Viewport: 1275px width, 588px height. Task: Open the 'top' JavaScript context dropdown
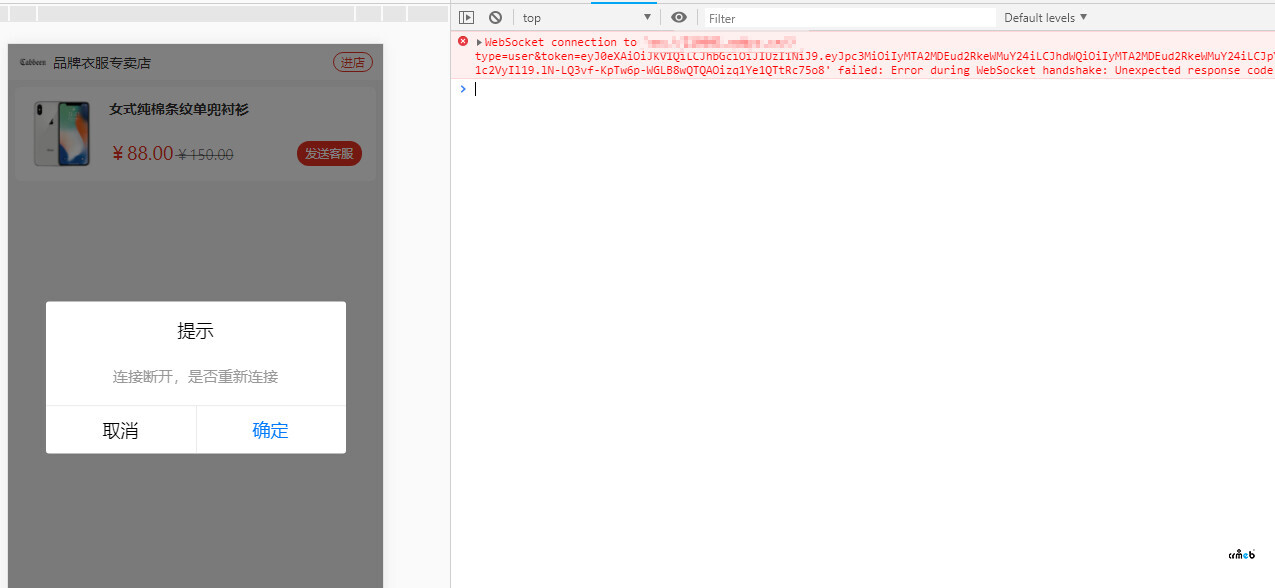[x=587, y=17]
